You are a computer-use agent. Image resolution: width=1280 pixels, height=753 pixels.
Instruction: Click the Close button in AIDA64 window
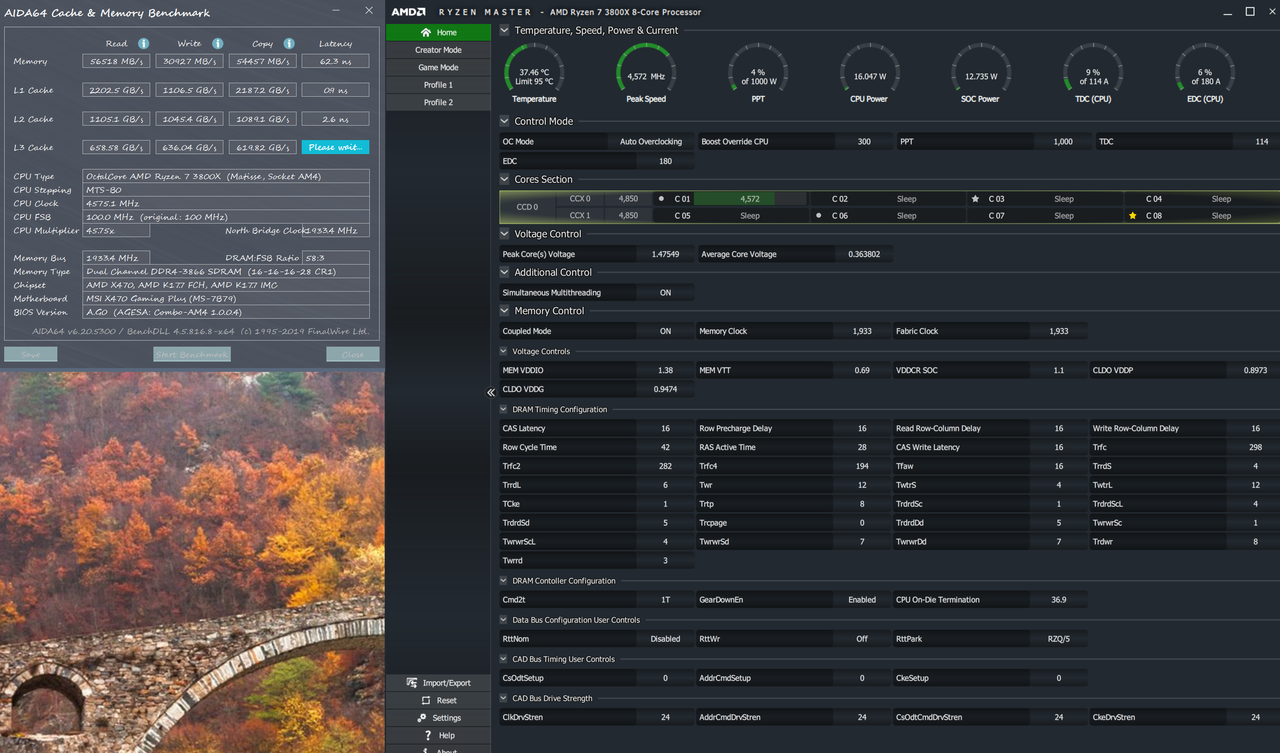pos(353,354)
